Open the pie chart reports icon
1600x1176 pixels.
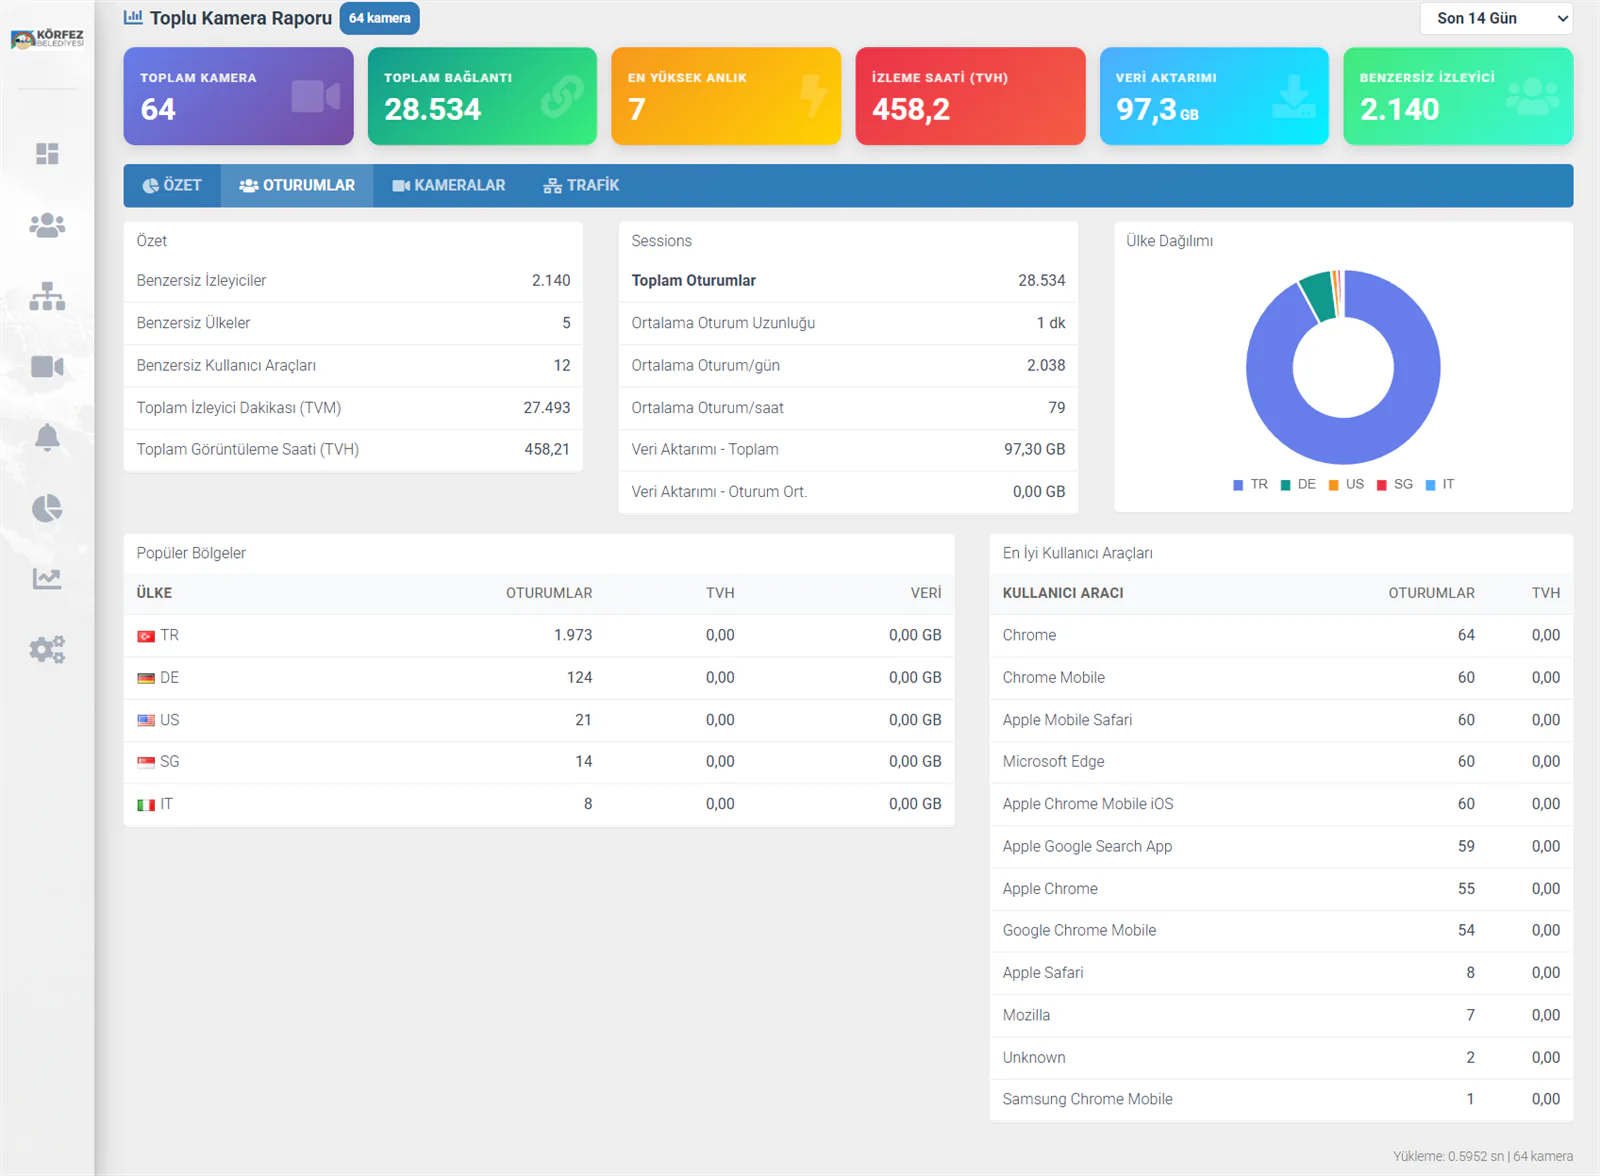pos(47,508)
